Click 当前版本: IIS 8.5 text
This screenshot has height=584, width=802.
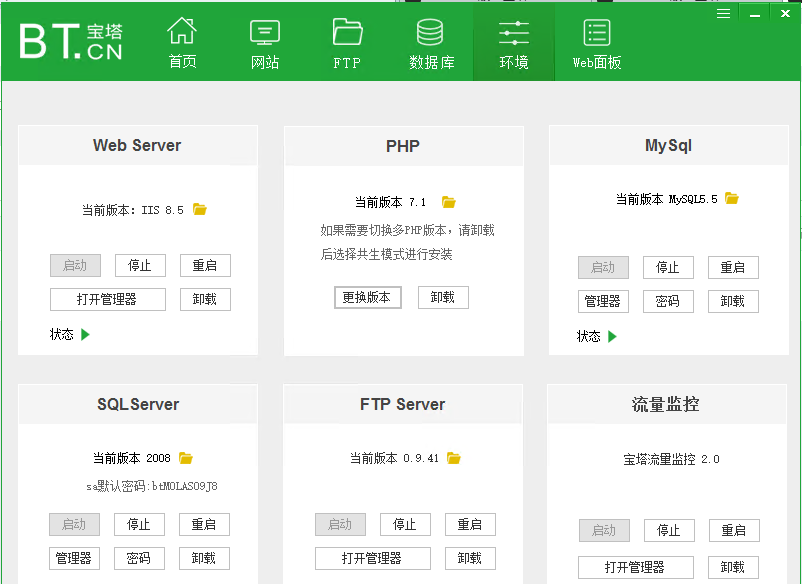tap(133, 210)
